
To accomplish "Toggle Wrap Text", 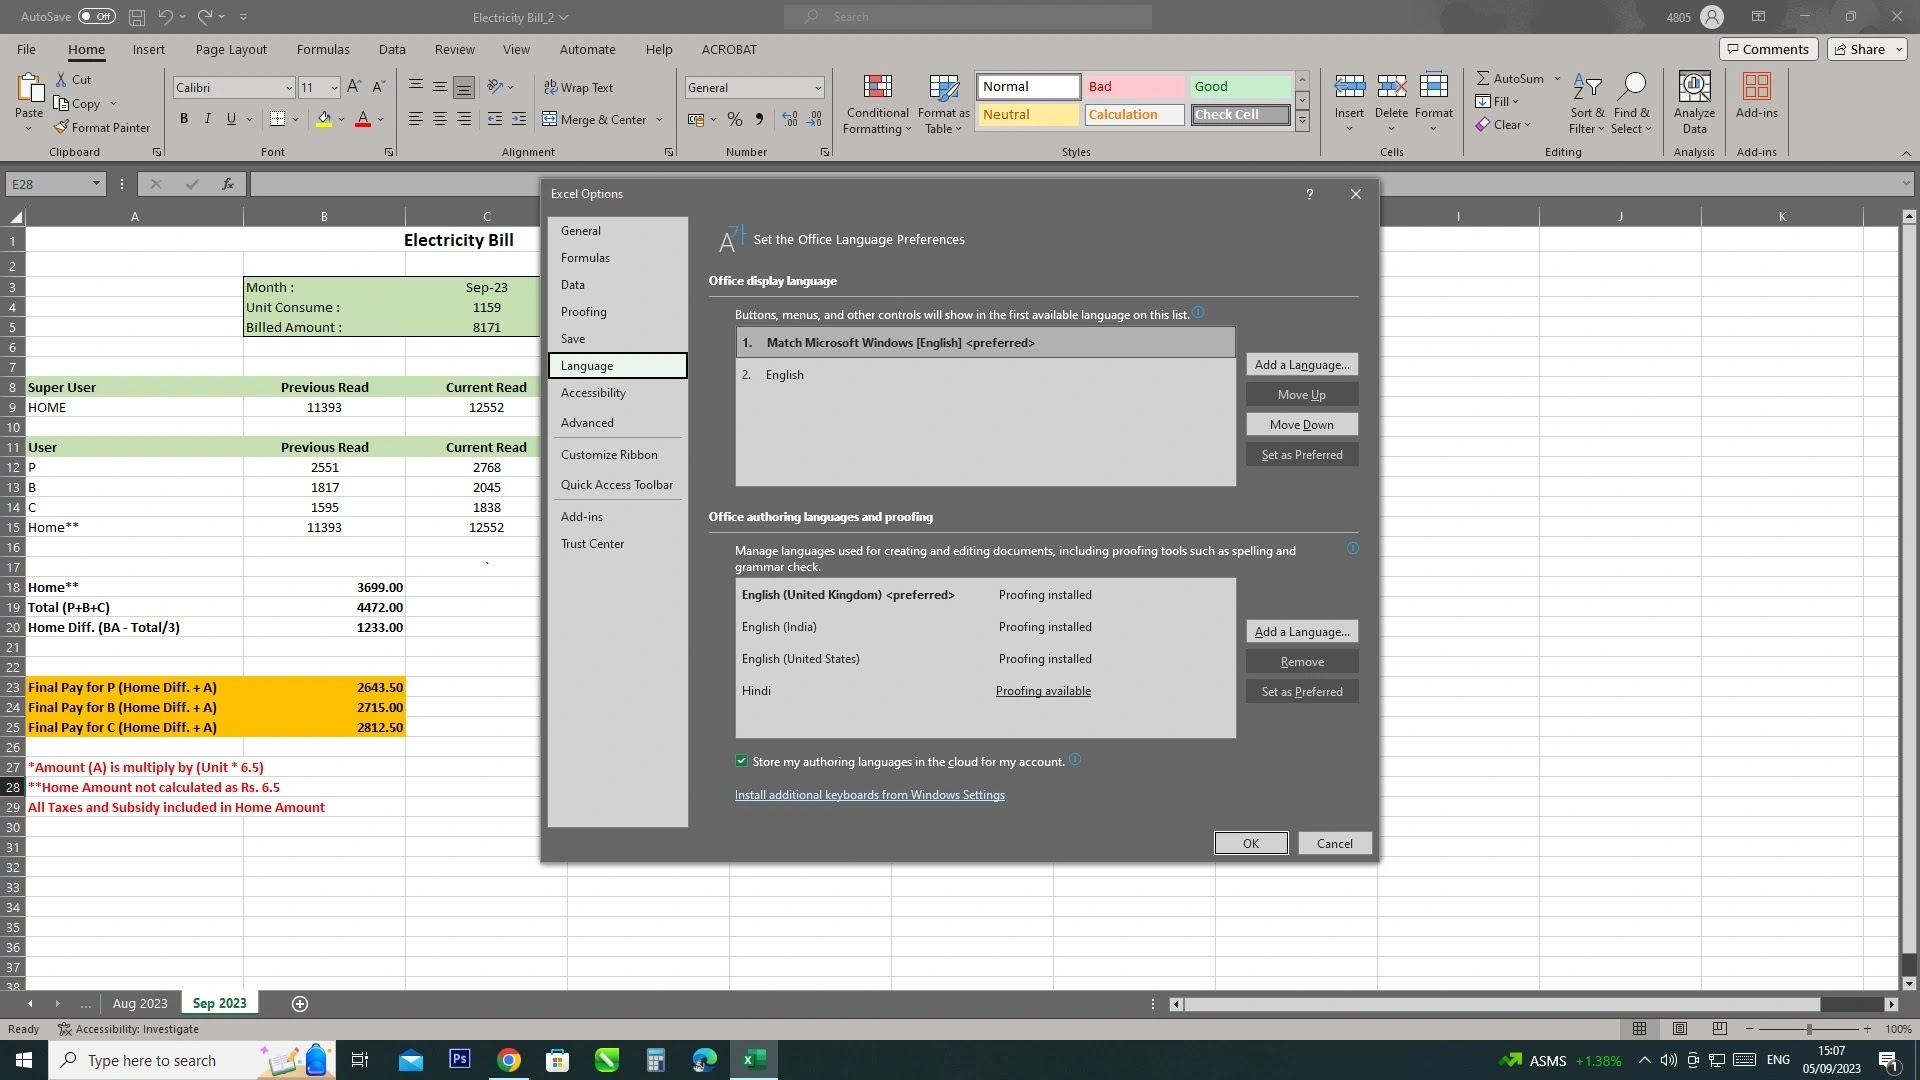I will coord(578,87).
